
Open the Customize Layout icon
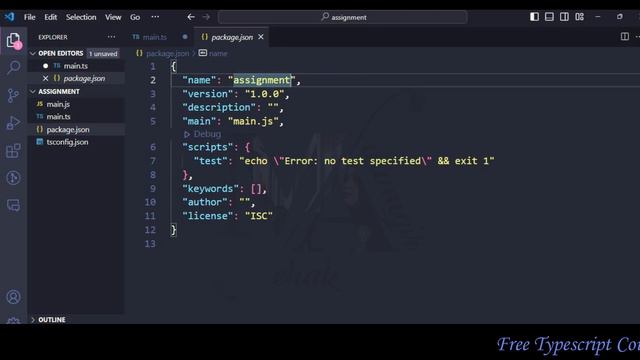coord(580,17)
